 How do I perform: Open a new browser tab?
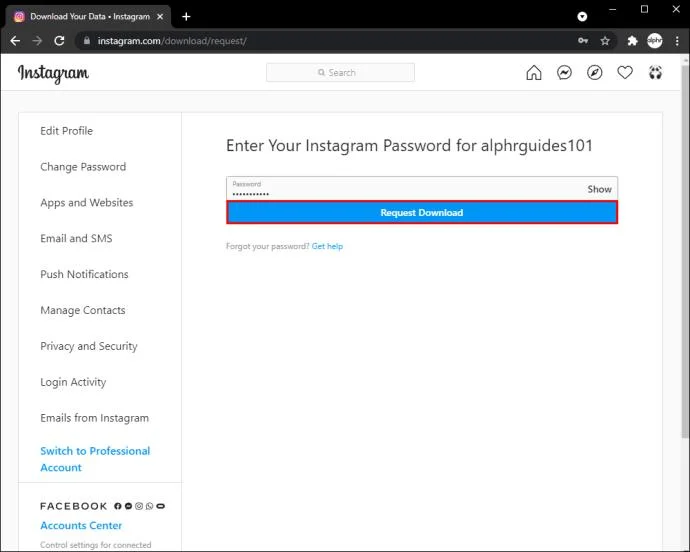pos(186,16)
